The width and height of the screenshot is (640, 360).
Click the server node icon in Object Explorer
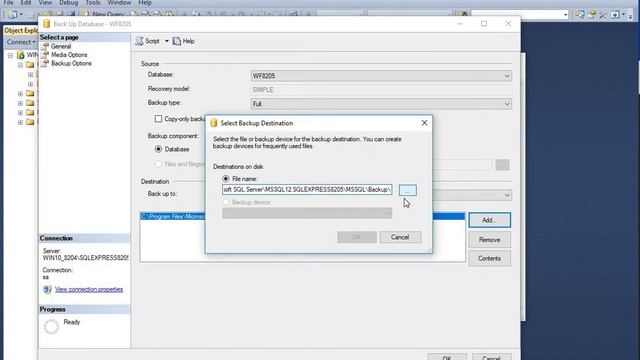pyautogui.click(x=20, y=55)
